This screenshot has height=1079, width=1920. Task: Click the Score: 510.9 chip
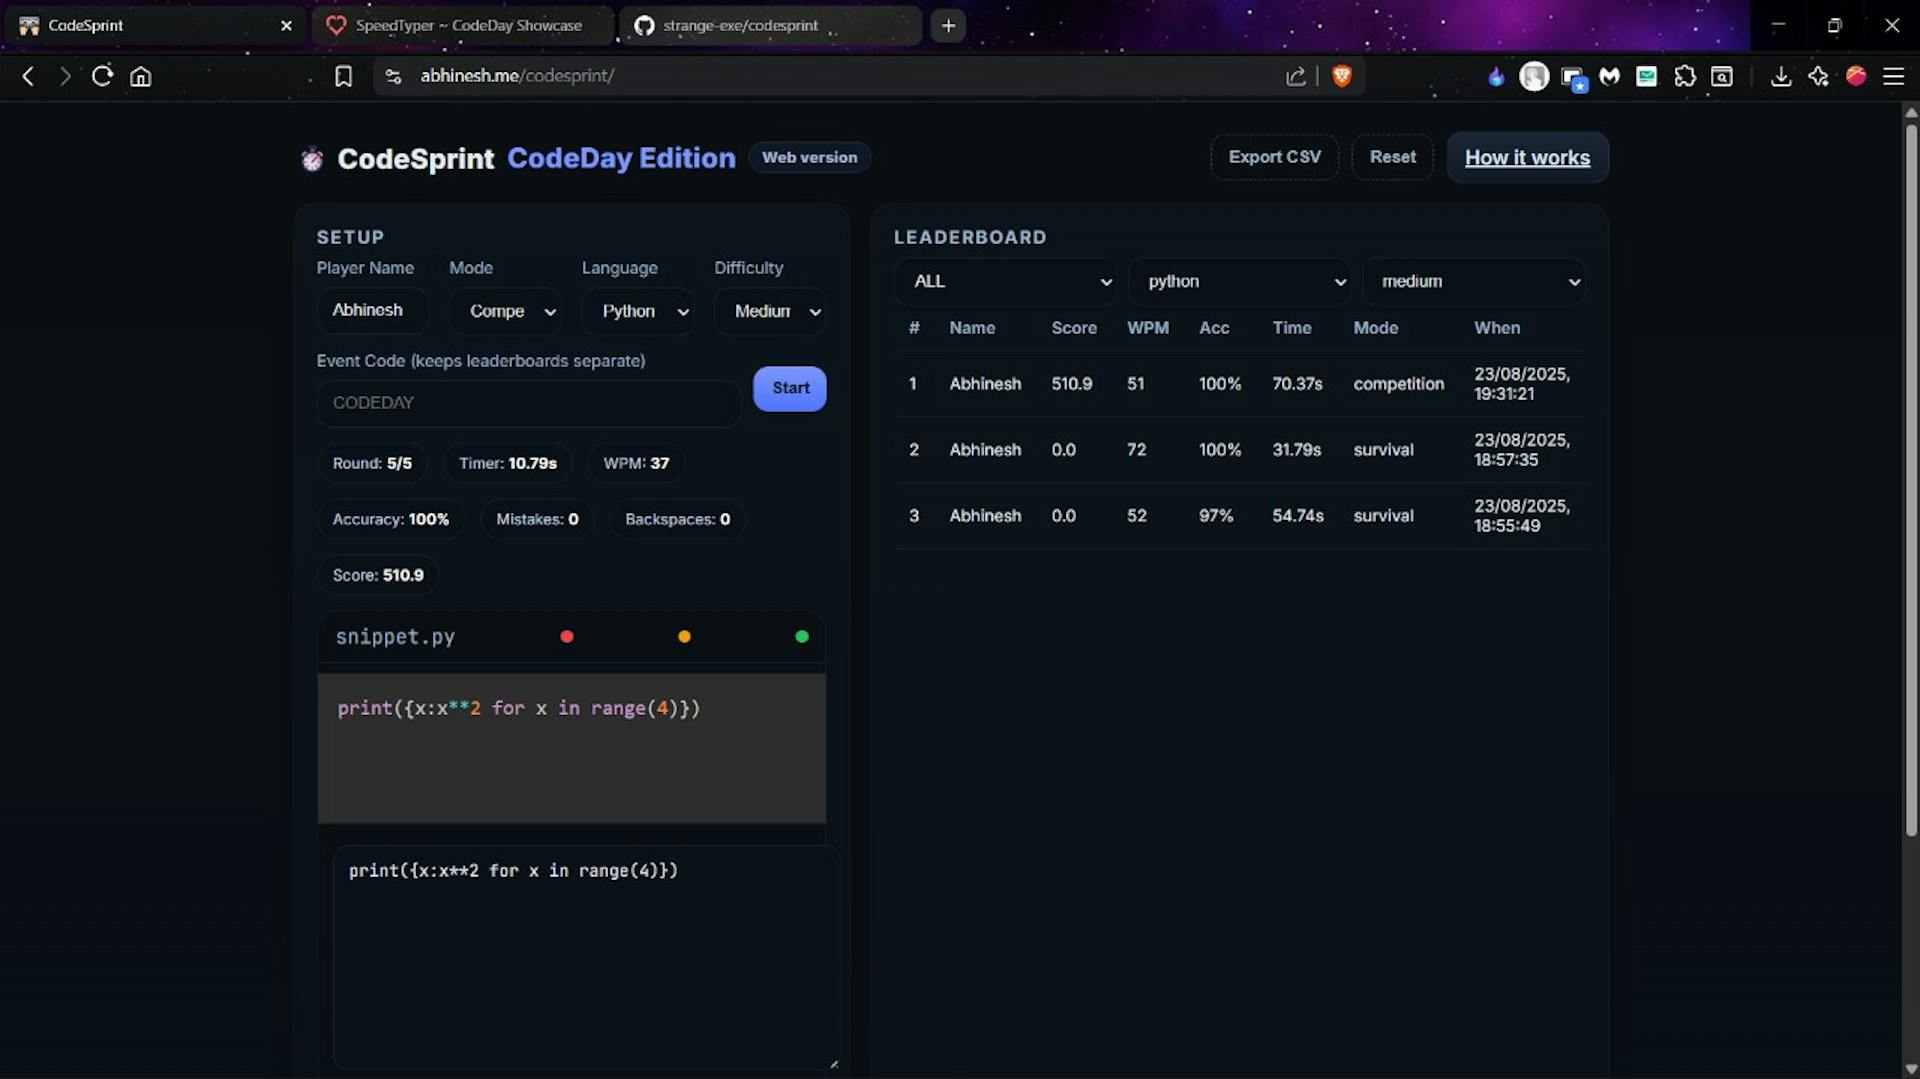378,575
